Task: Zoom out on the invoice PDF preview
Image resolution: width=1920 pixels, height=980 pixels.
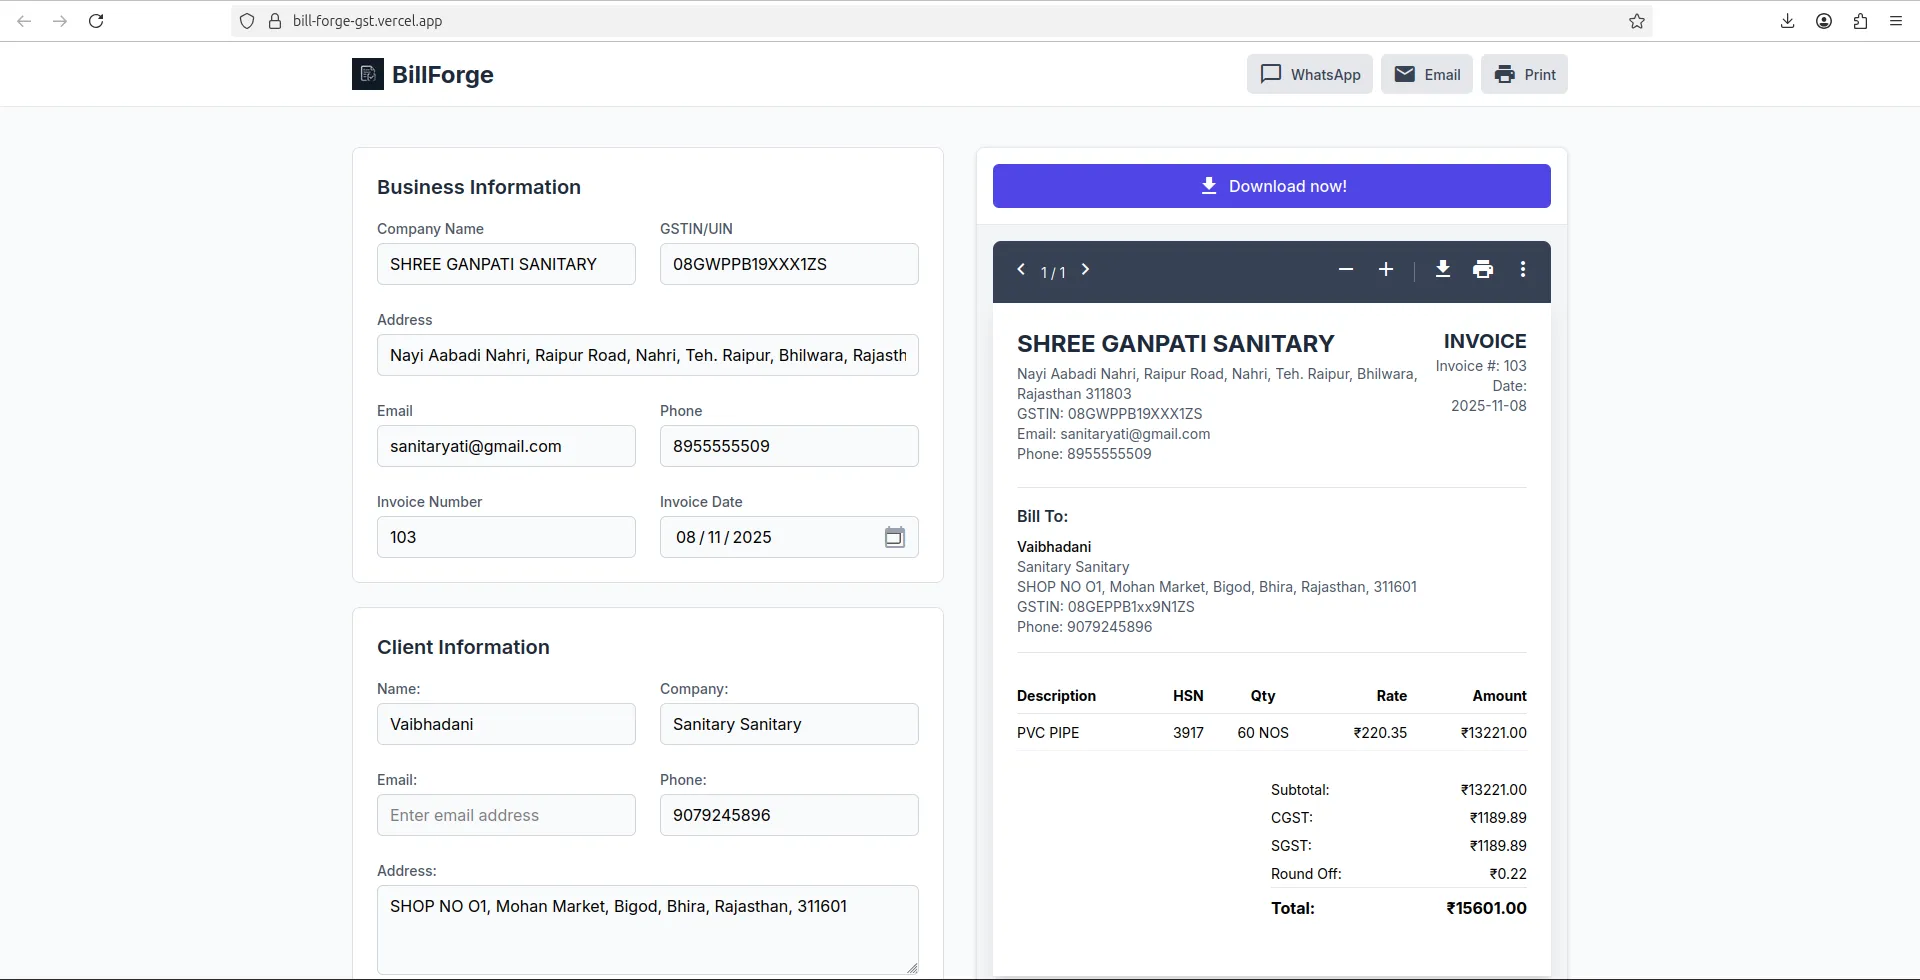Action: (x=1345, y=270)
